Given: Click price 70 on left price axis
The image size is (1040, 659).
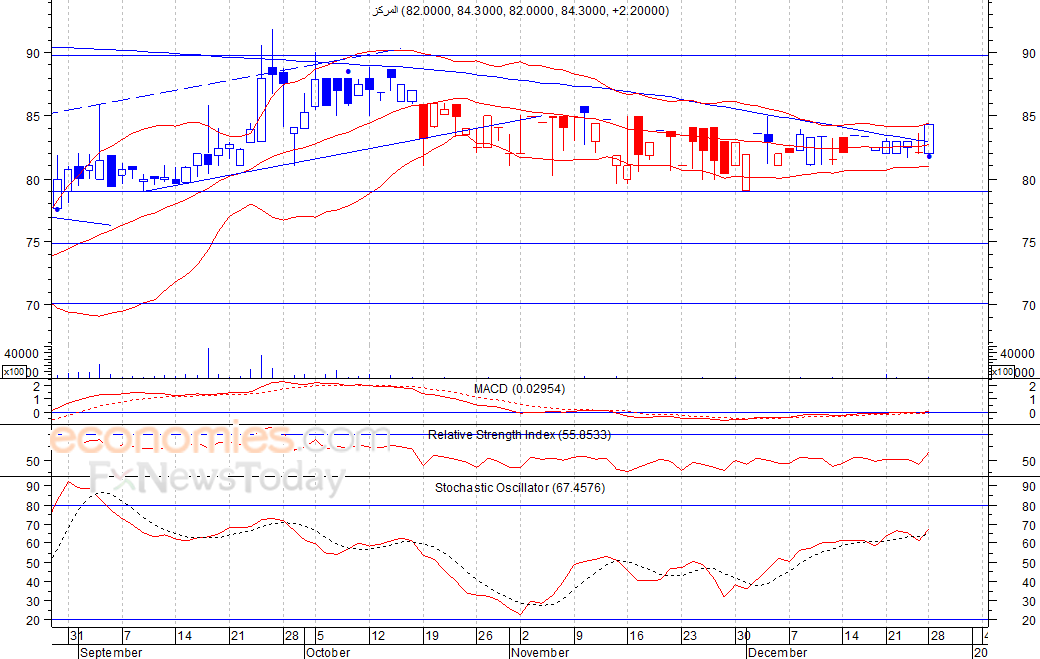Looking at the screenshot, I should (x=33, y=306).
